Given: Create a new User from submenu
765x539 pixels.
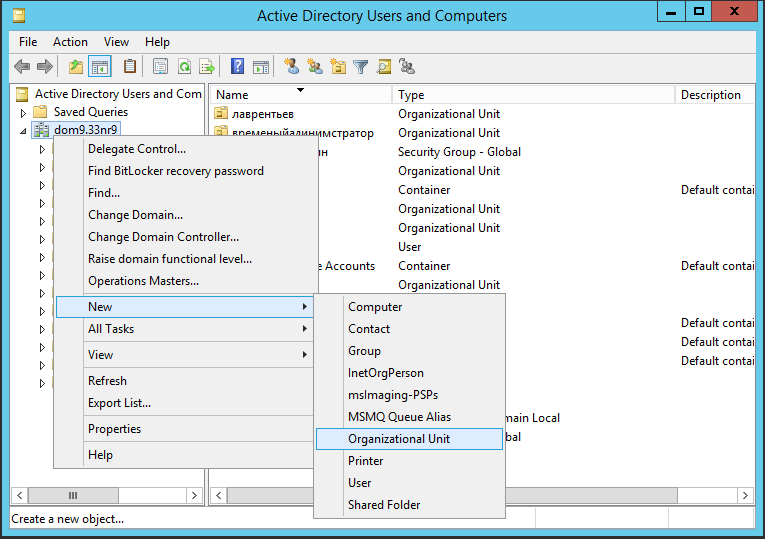Looking at the screenshot, I should (x=409, y=483).
